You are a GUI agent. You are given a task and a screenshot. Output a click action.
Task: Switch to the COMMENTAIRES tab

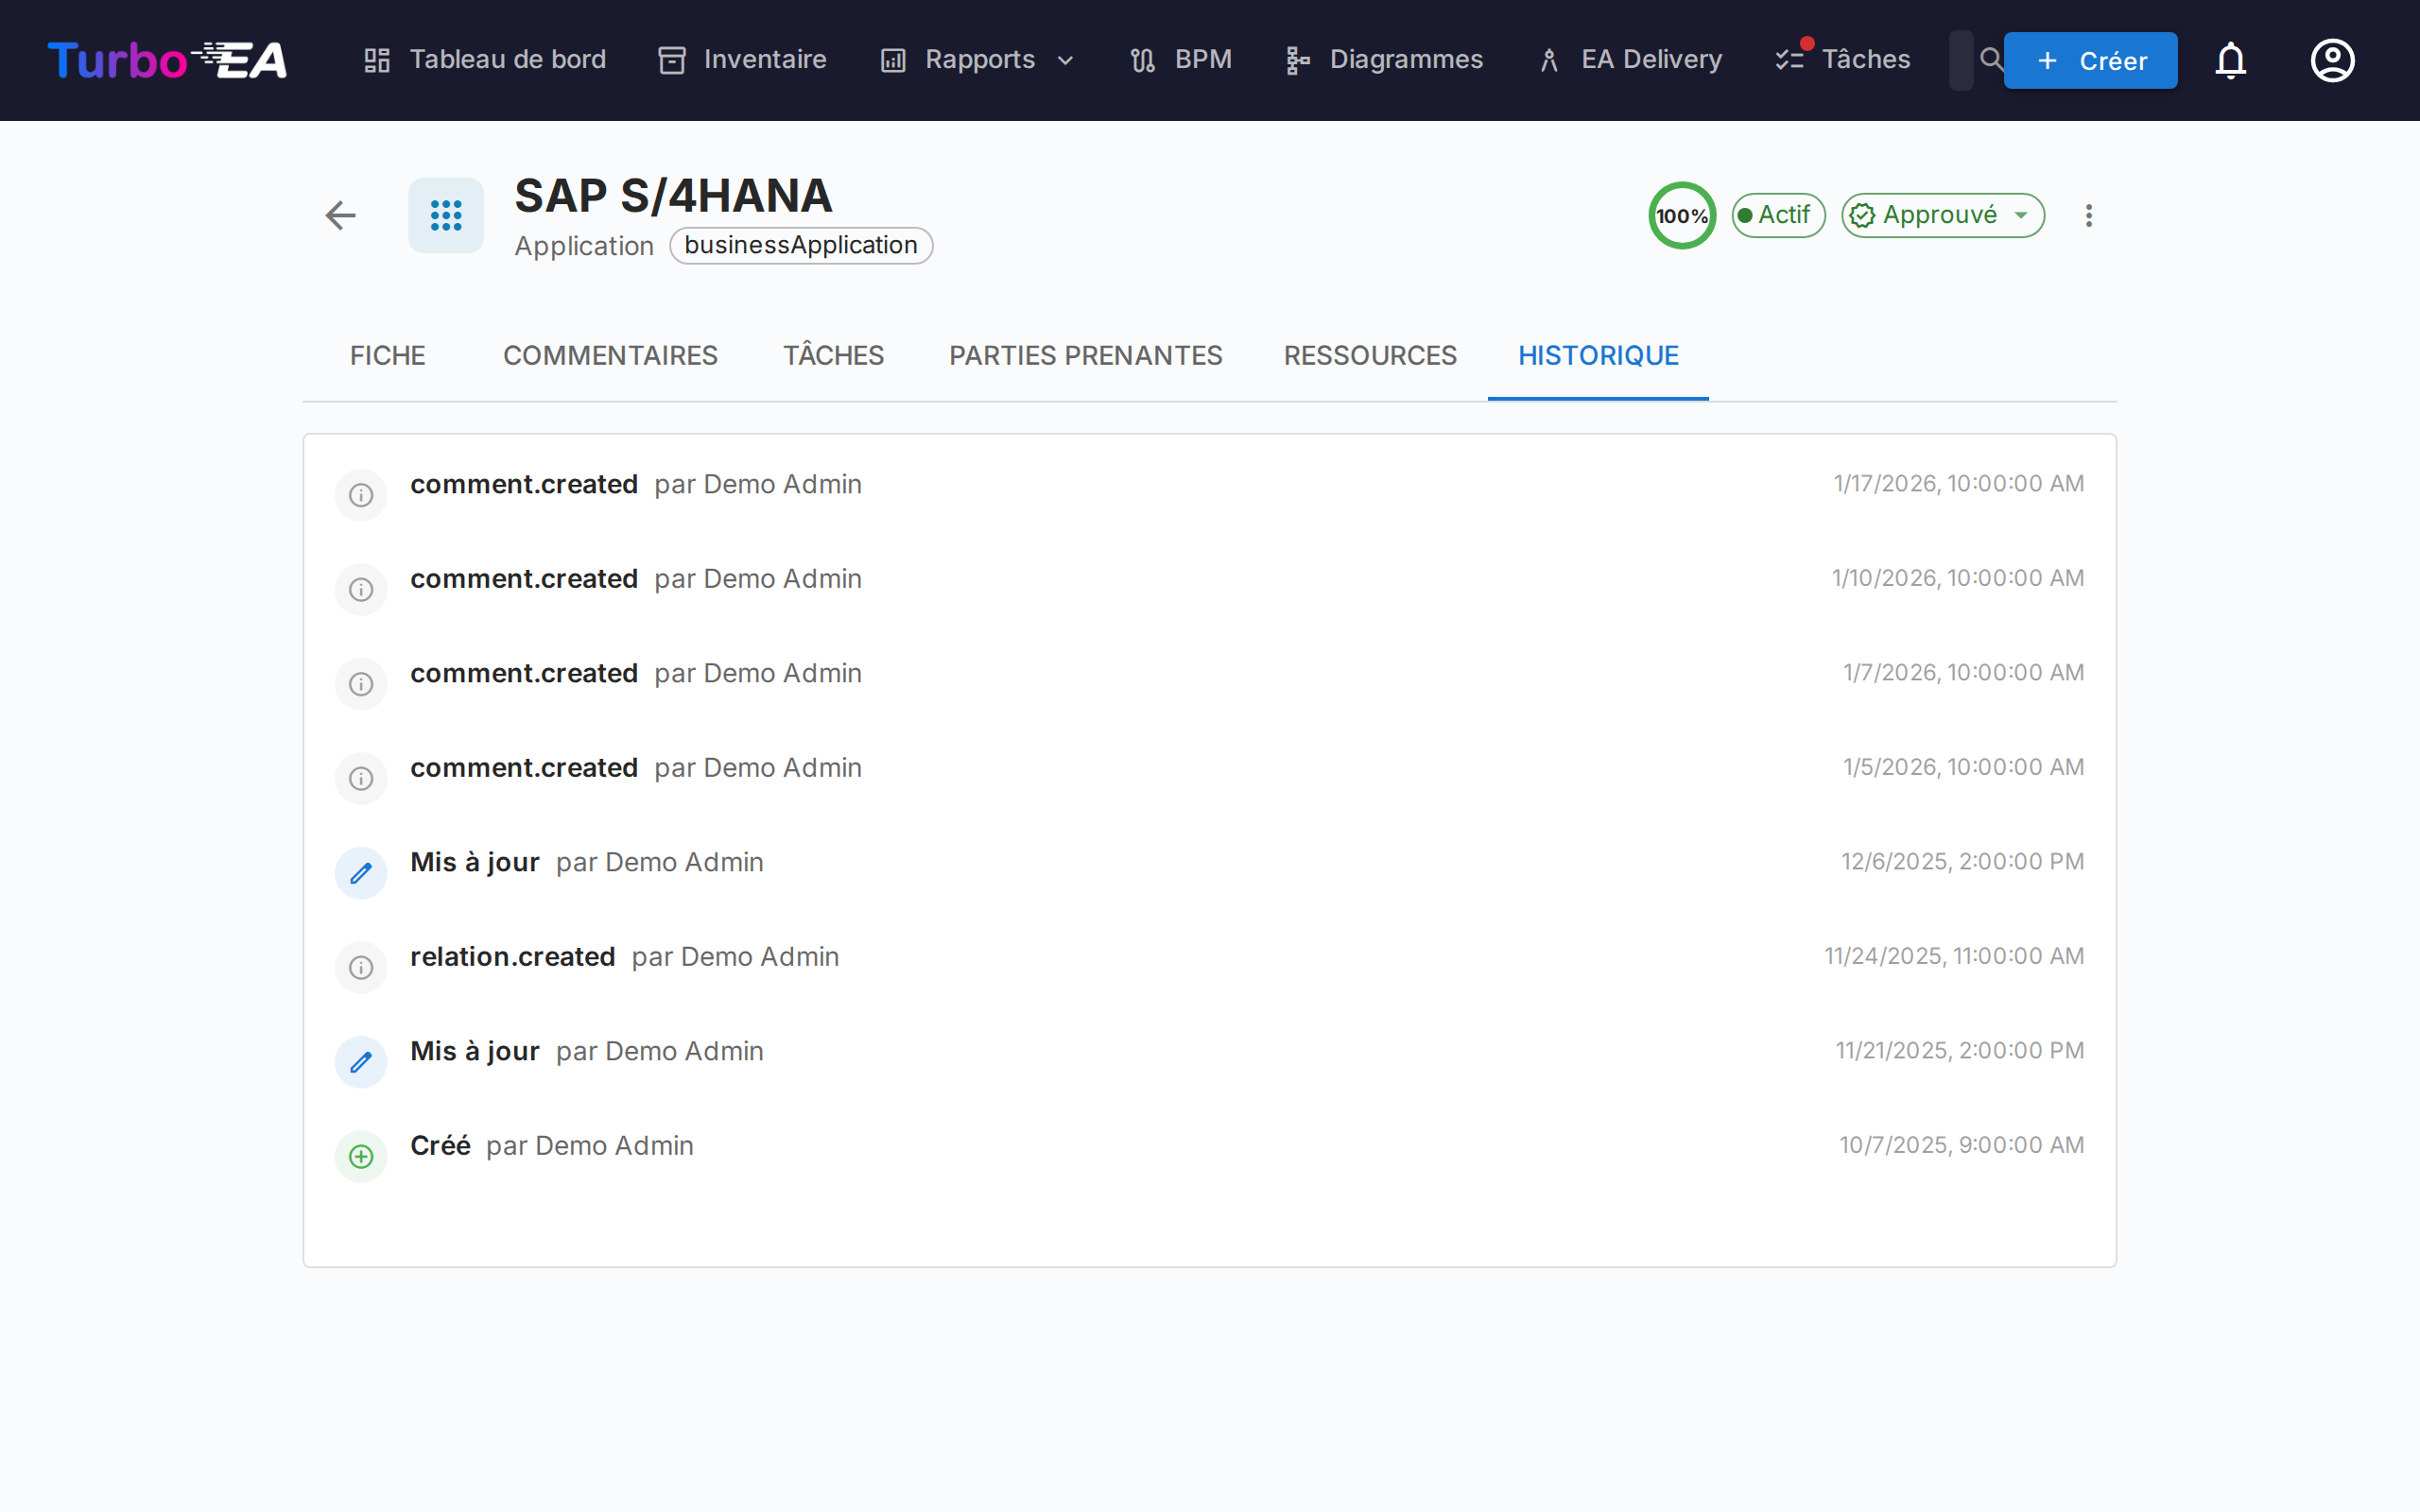pos(610,355)
